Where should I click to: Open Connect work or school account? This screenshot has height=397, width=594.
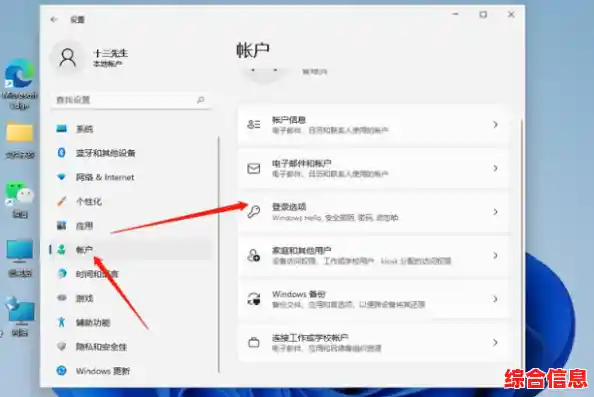coord(373,342)
